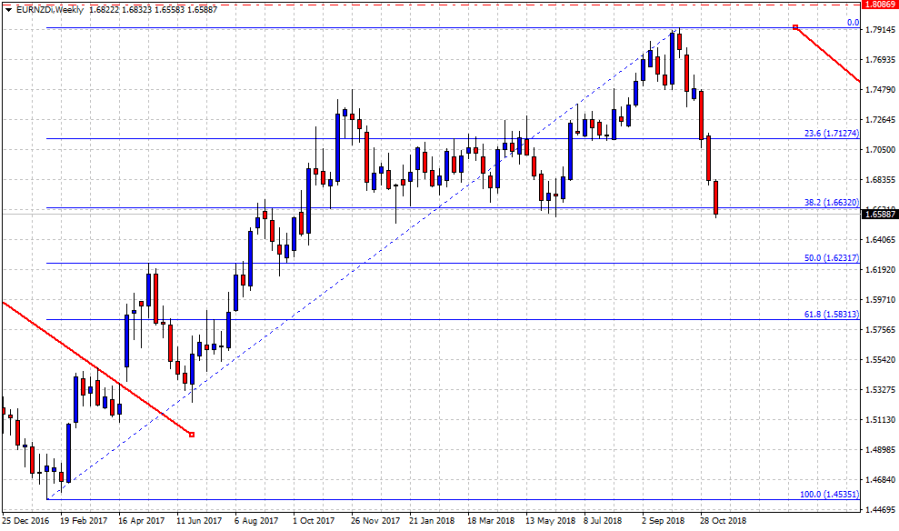Click the 28 Oct 2018 date label

[721, 521]
